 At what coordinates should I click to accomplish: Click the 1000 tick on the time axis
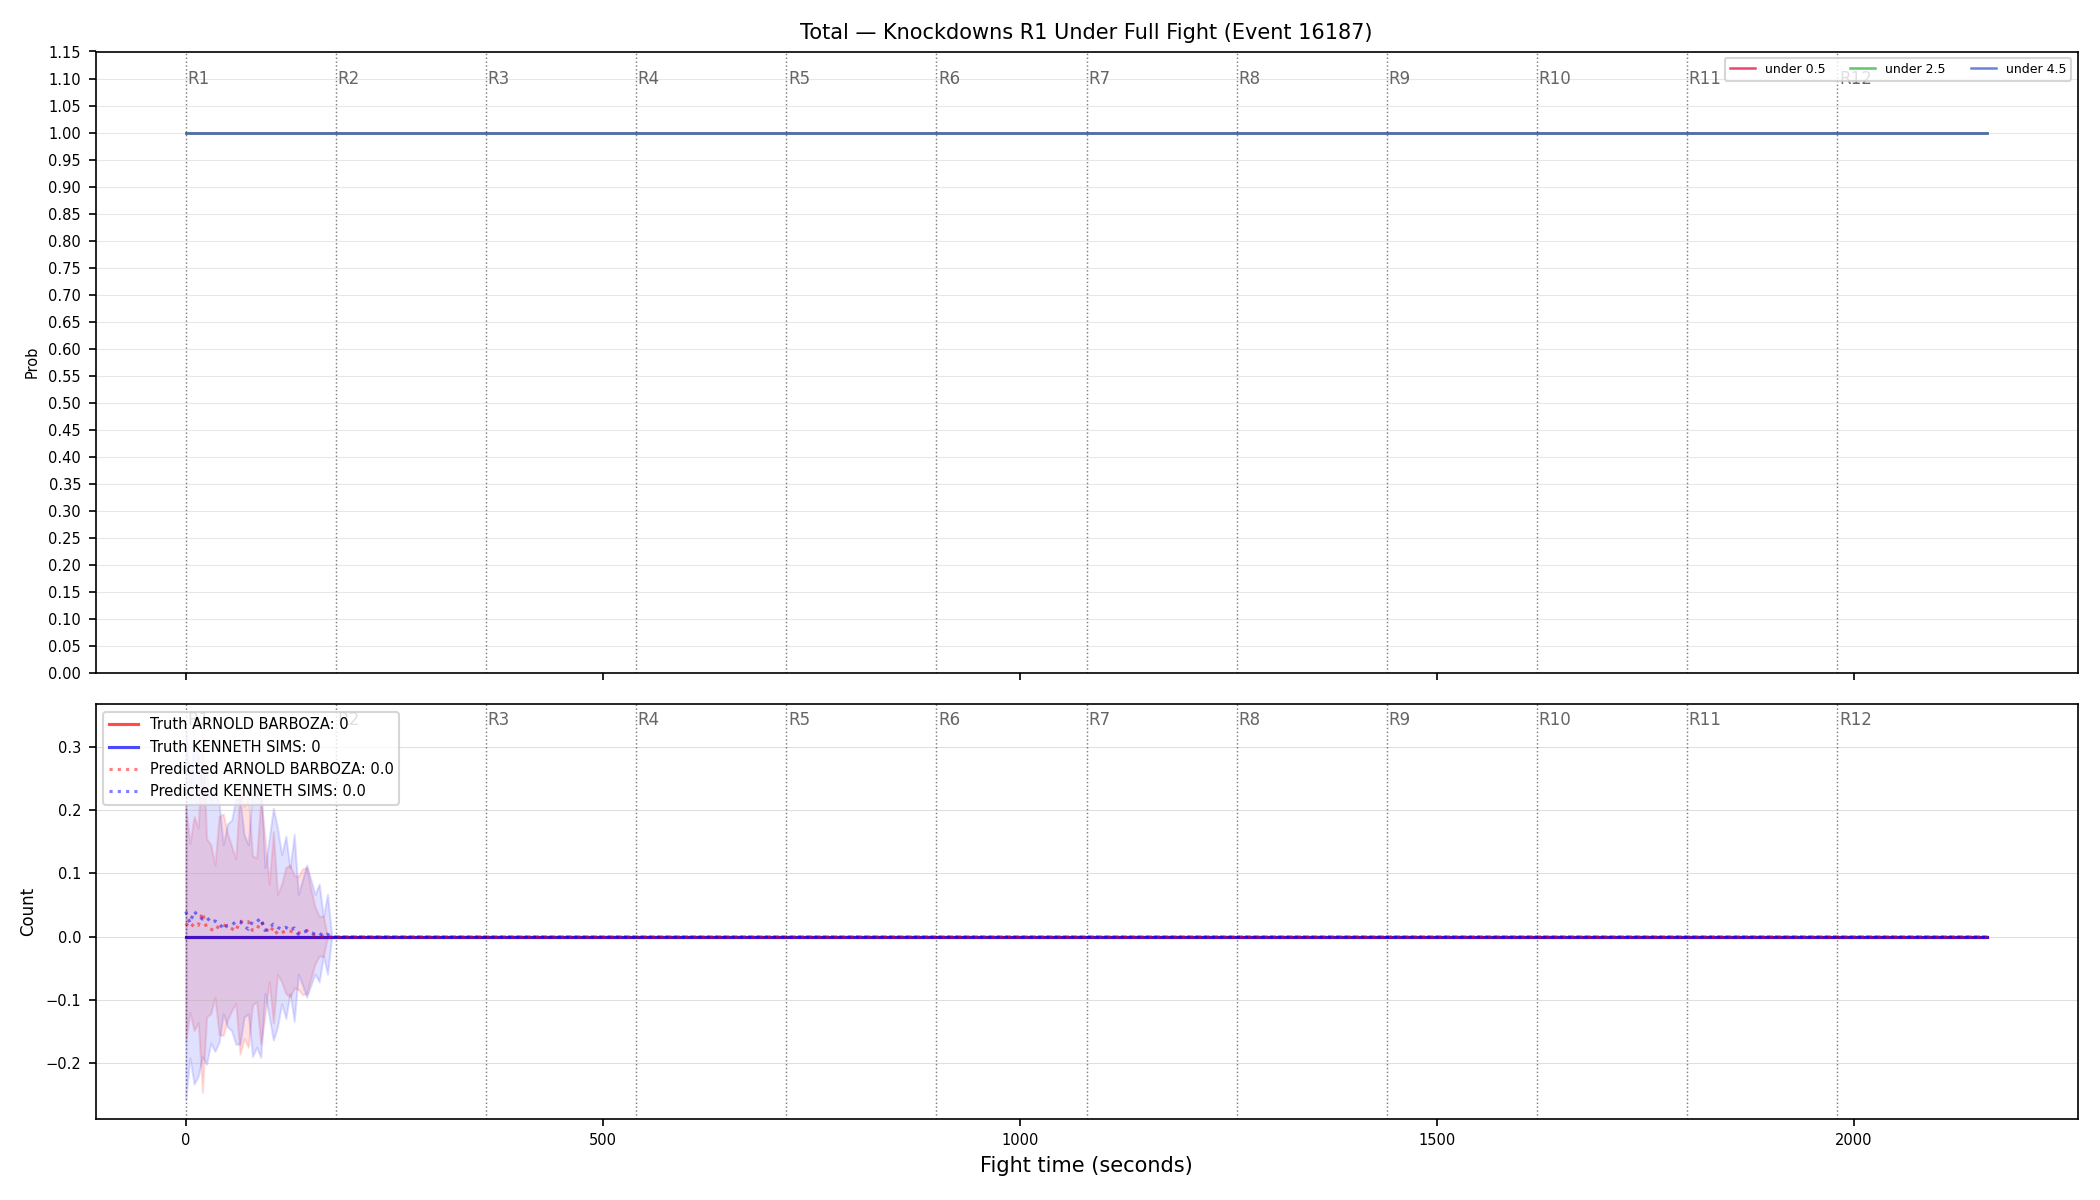click(x=1020, y=1139)
